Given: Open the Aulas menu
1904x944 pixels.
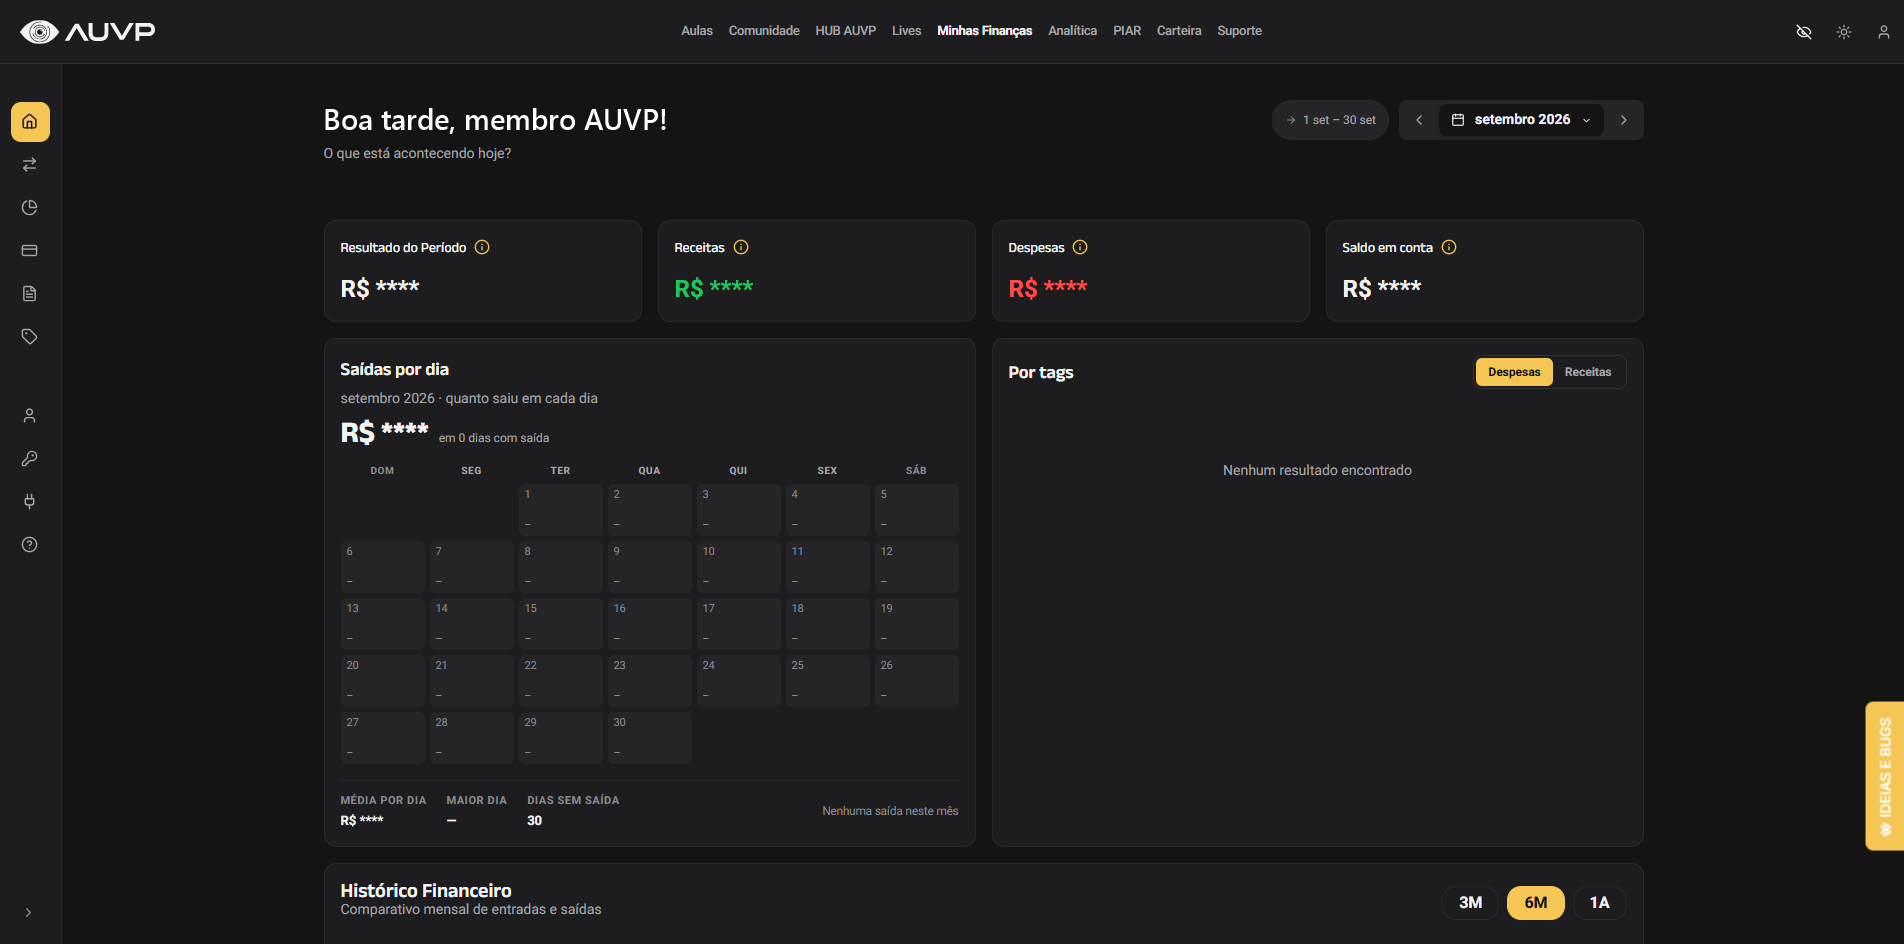Looking at the screenshot, I should click(697, 31).
